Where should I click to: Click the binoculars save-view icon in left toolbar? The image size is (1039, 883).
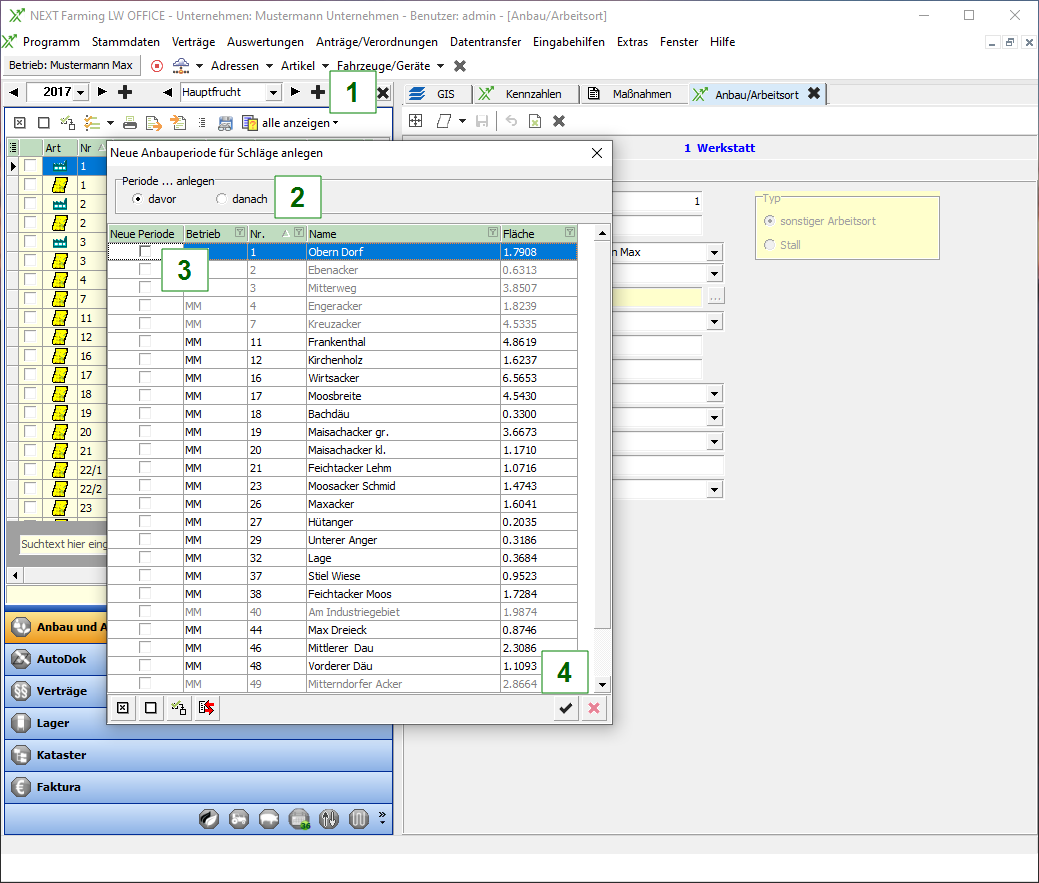pyautogui.click(x=225, y=123)
